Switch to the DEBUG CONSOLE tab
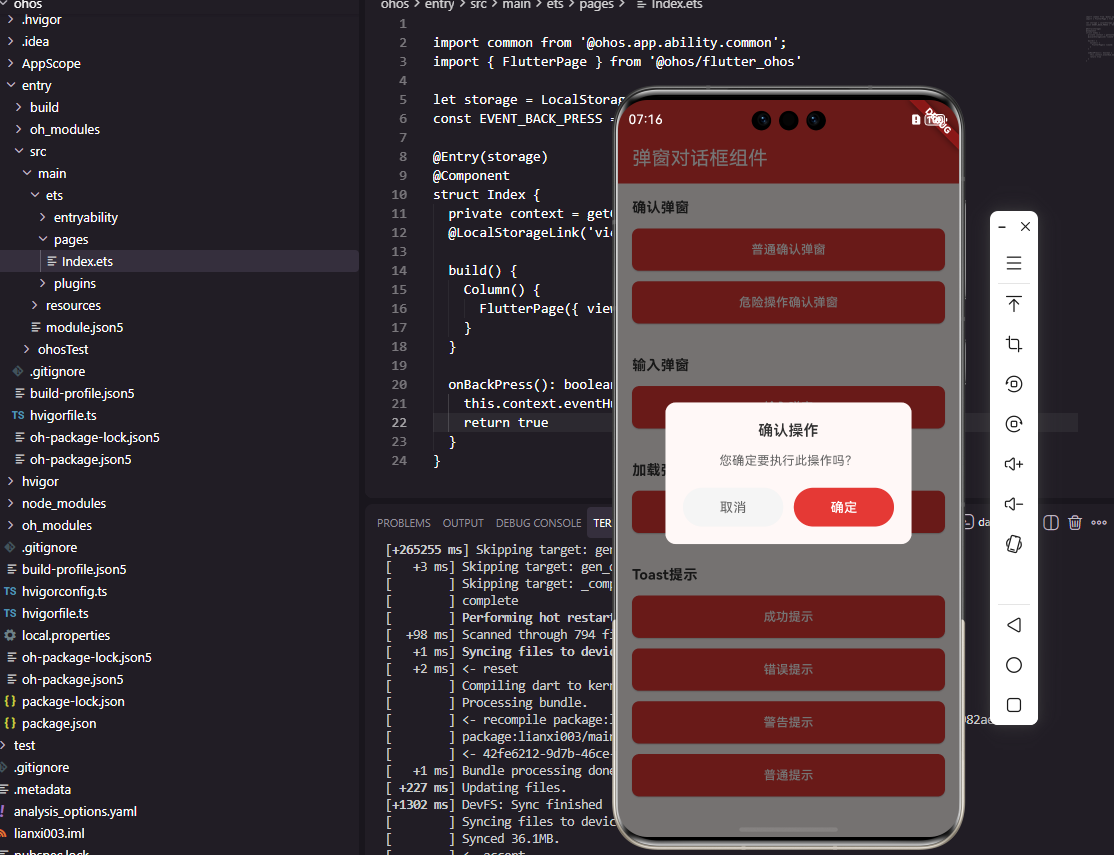The image size is (1114, 855). click(539, 523)
